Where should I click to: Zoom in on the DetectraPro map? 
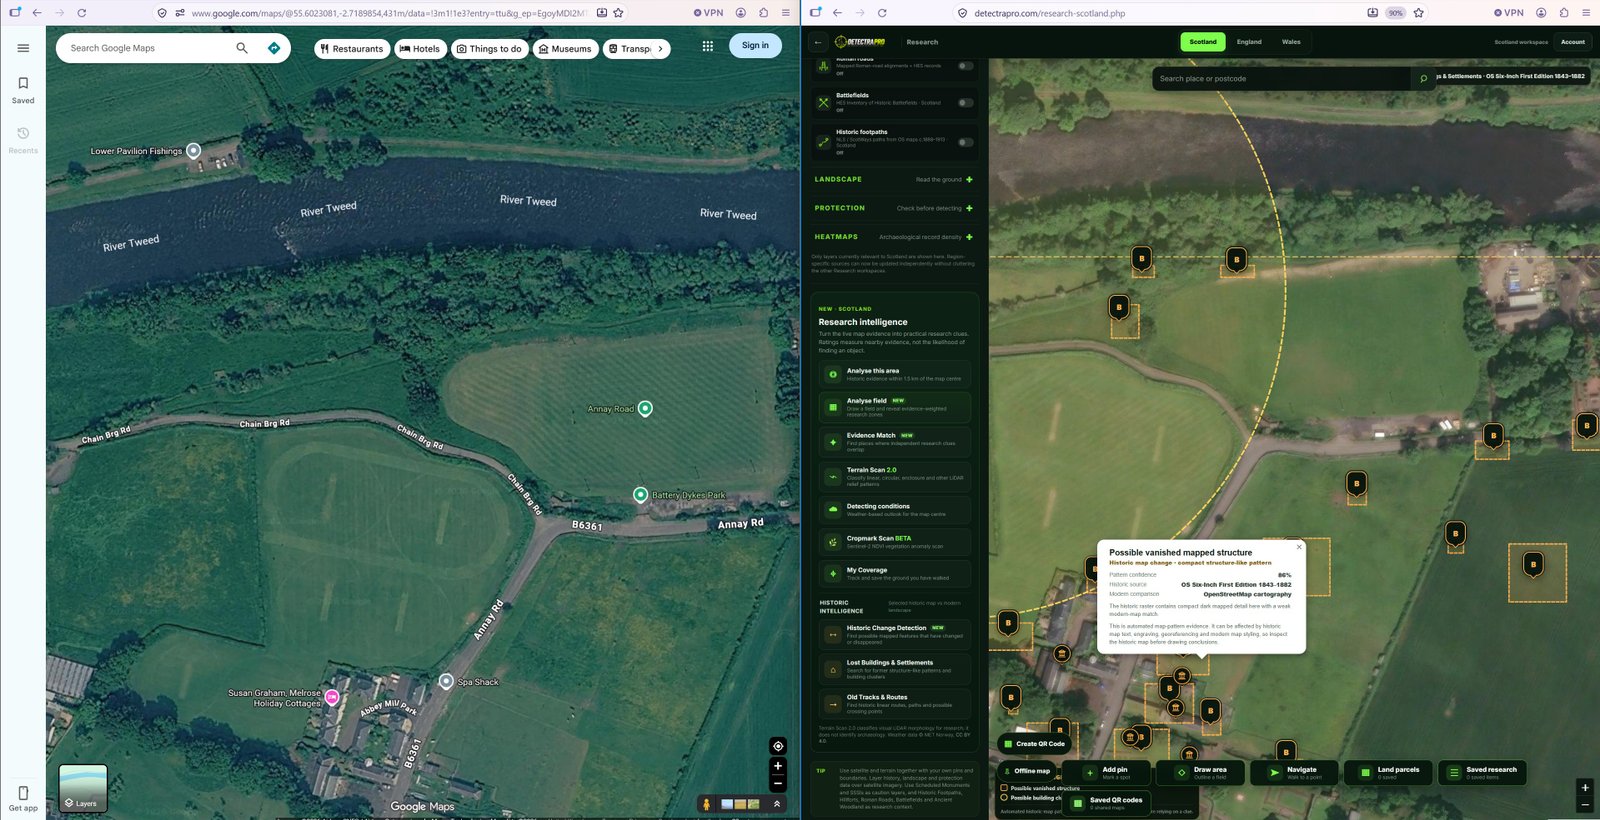click(1585, 788)
